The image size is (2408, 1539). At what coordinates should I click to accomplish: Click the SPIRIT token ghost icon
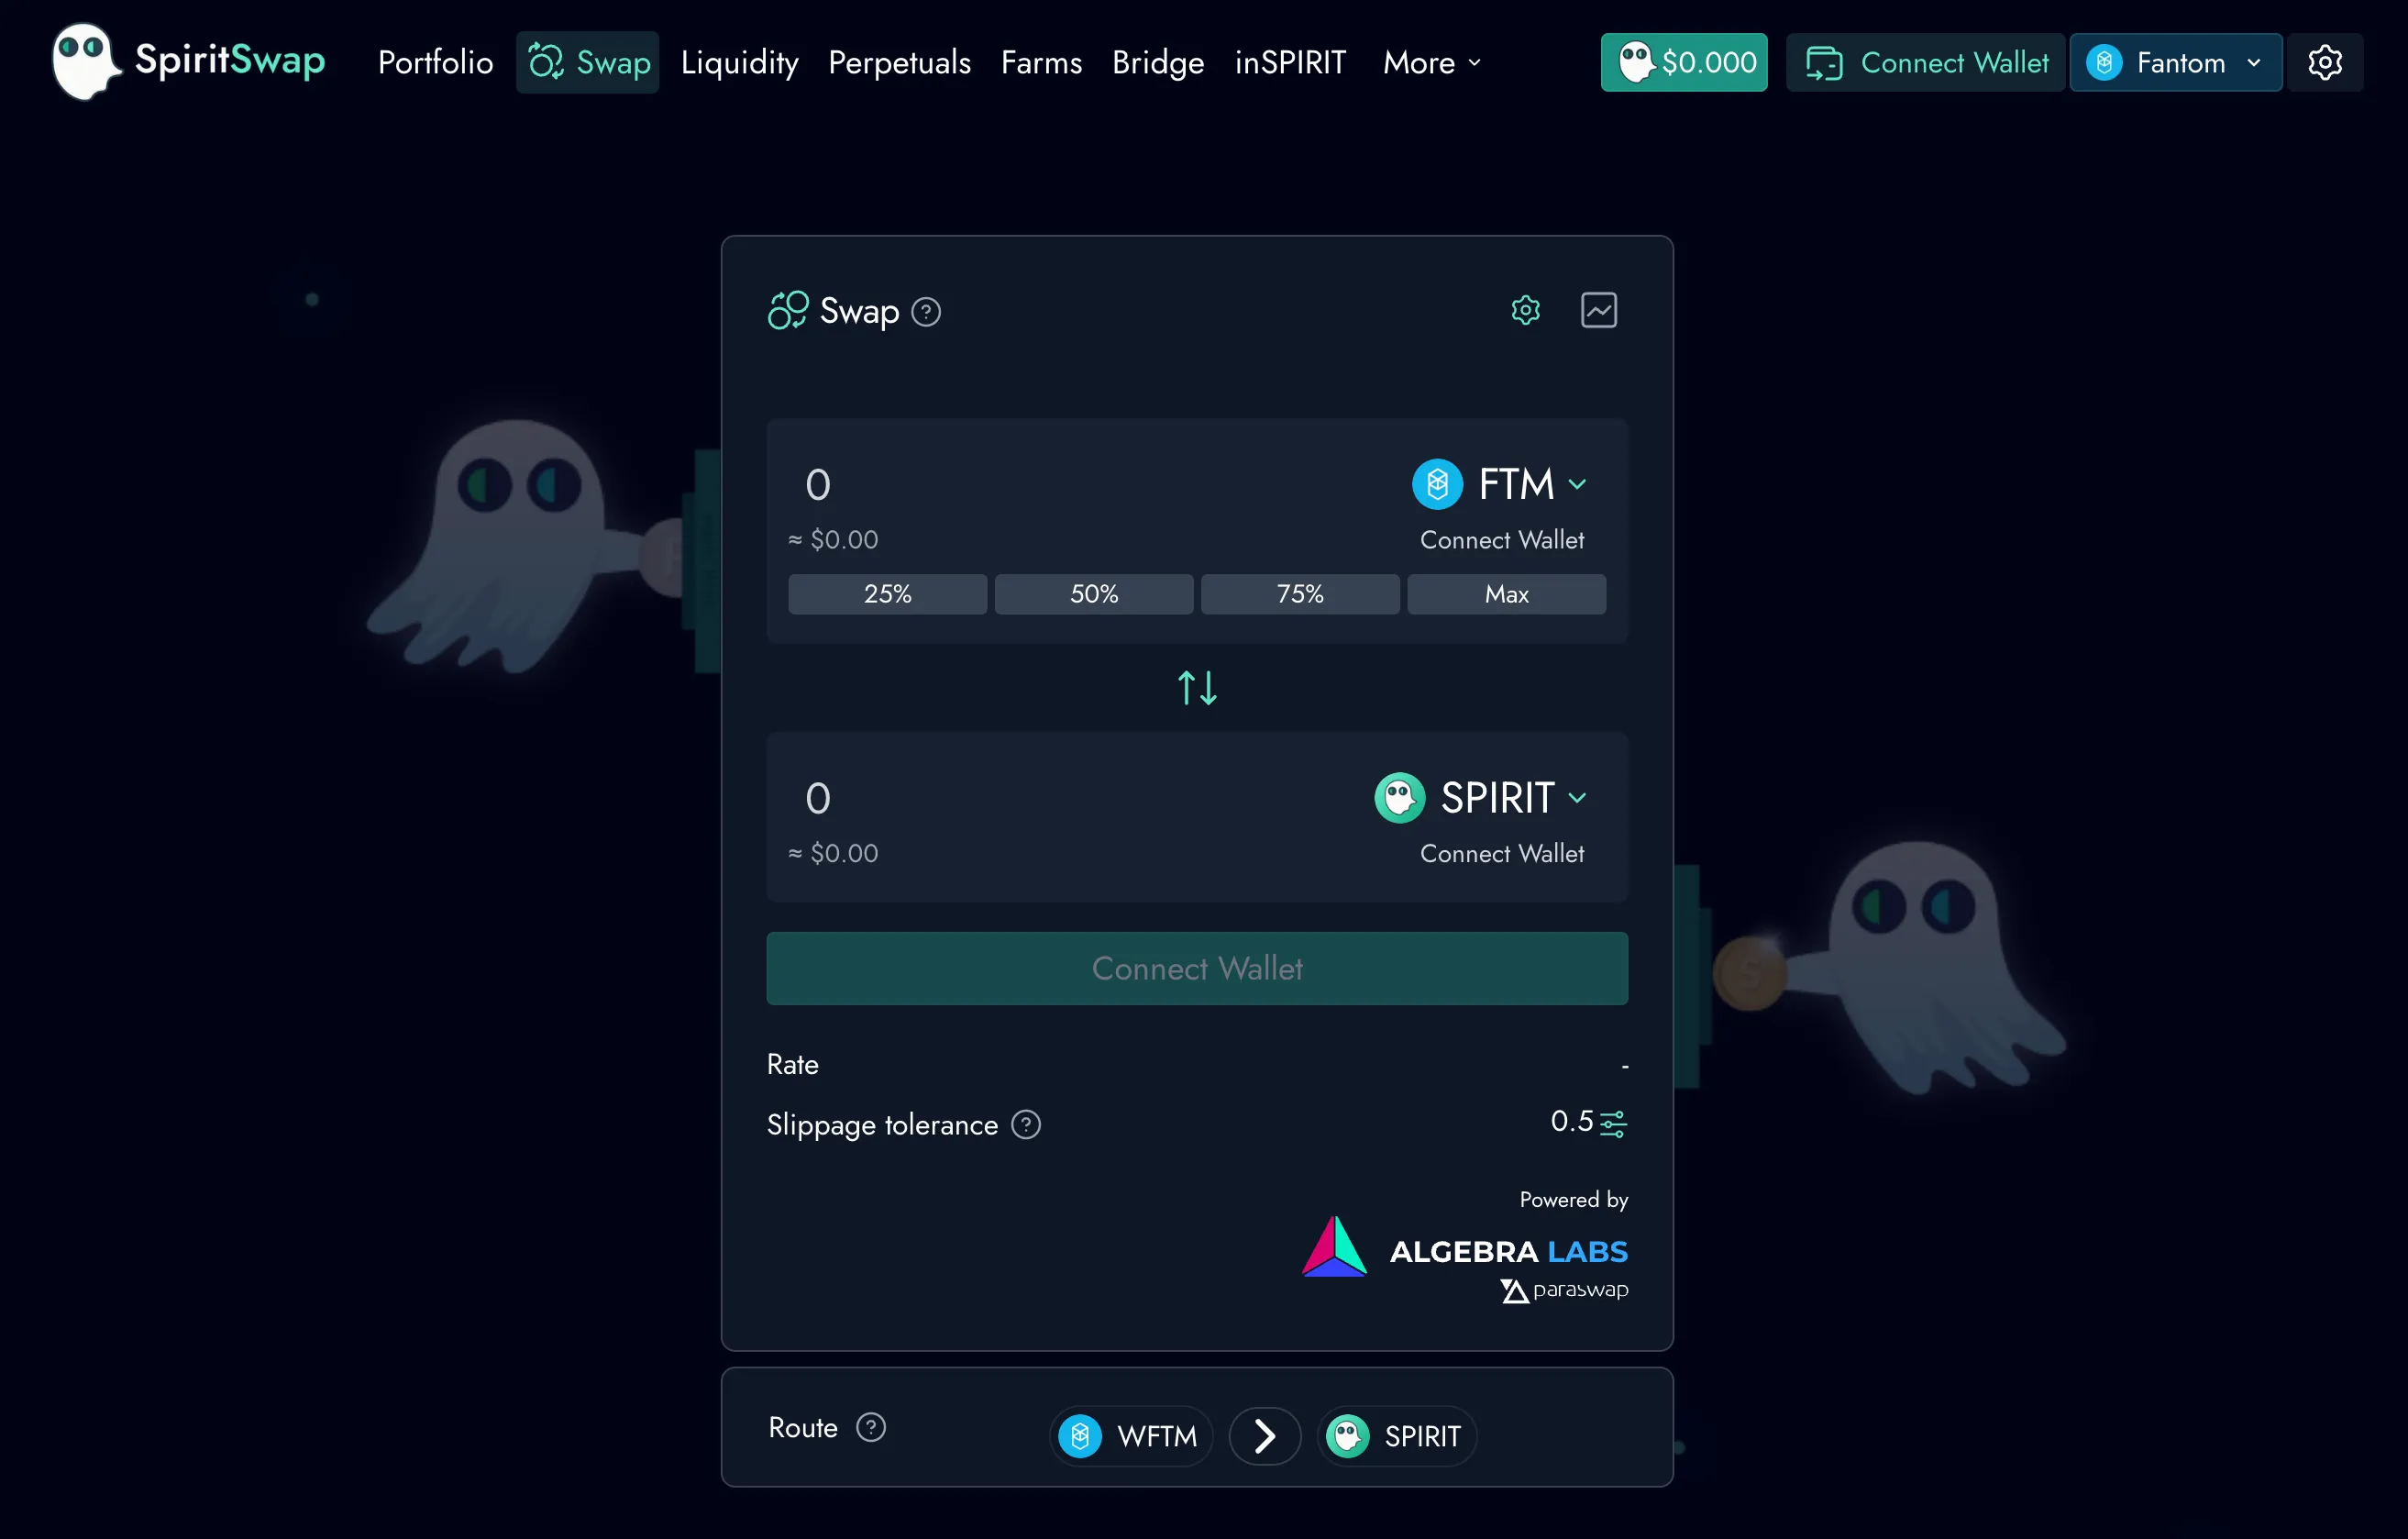(1399, 798)
